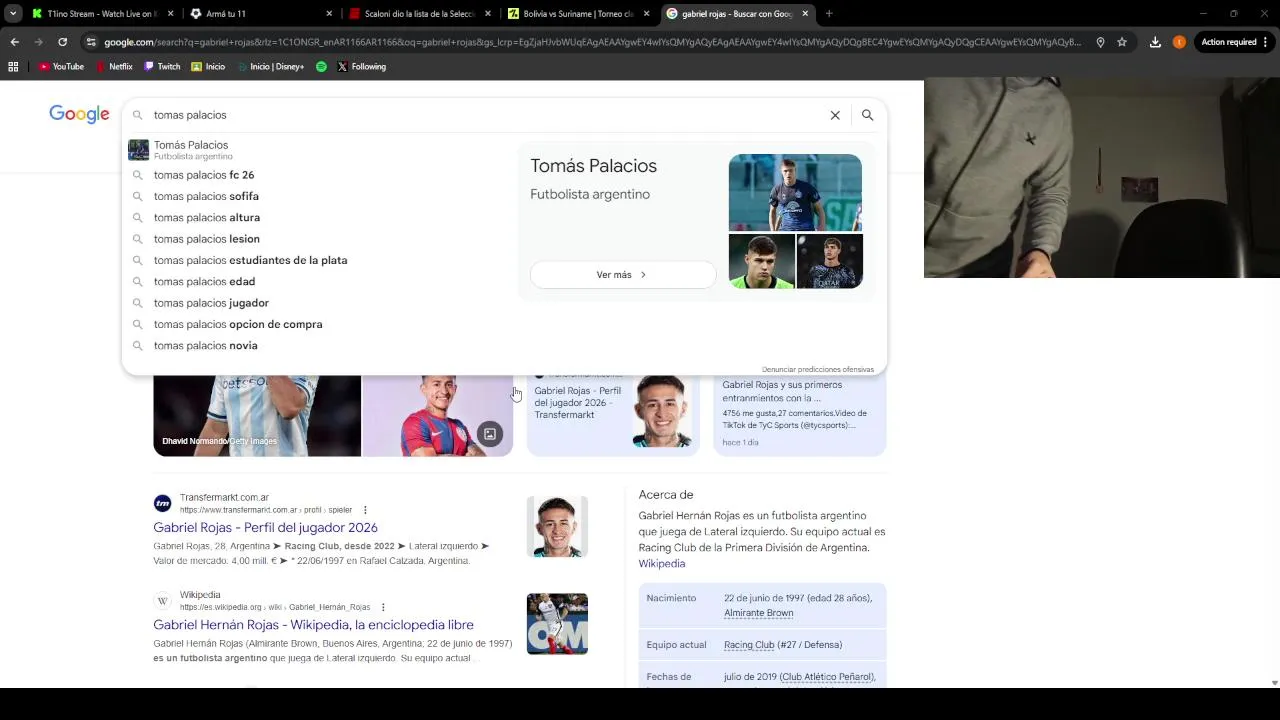Open site information icon in address bar
The height and width of the screenshot is (720, 1280).
pos(91,42)
